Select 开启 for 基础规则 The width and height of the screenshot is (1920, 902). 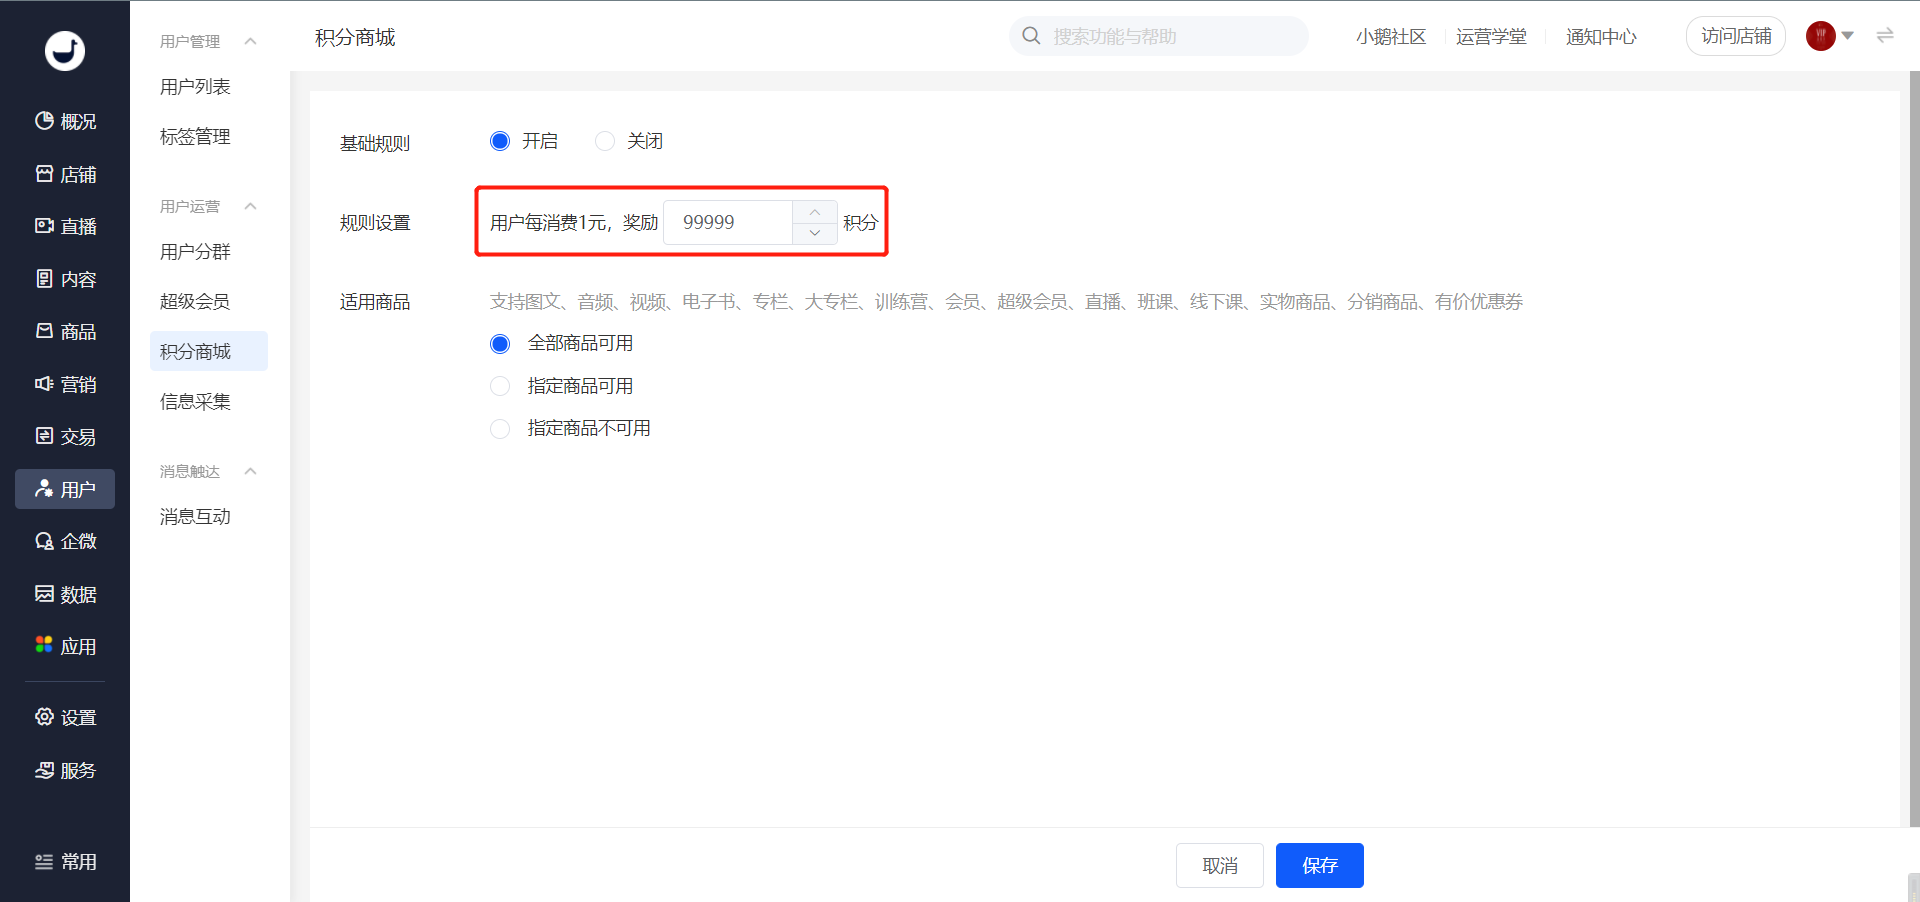click(500, 141)
